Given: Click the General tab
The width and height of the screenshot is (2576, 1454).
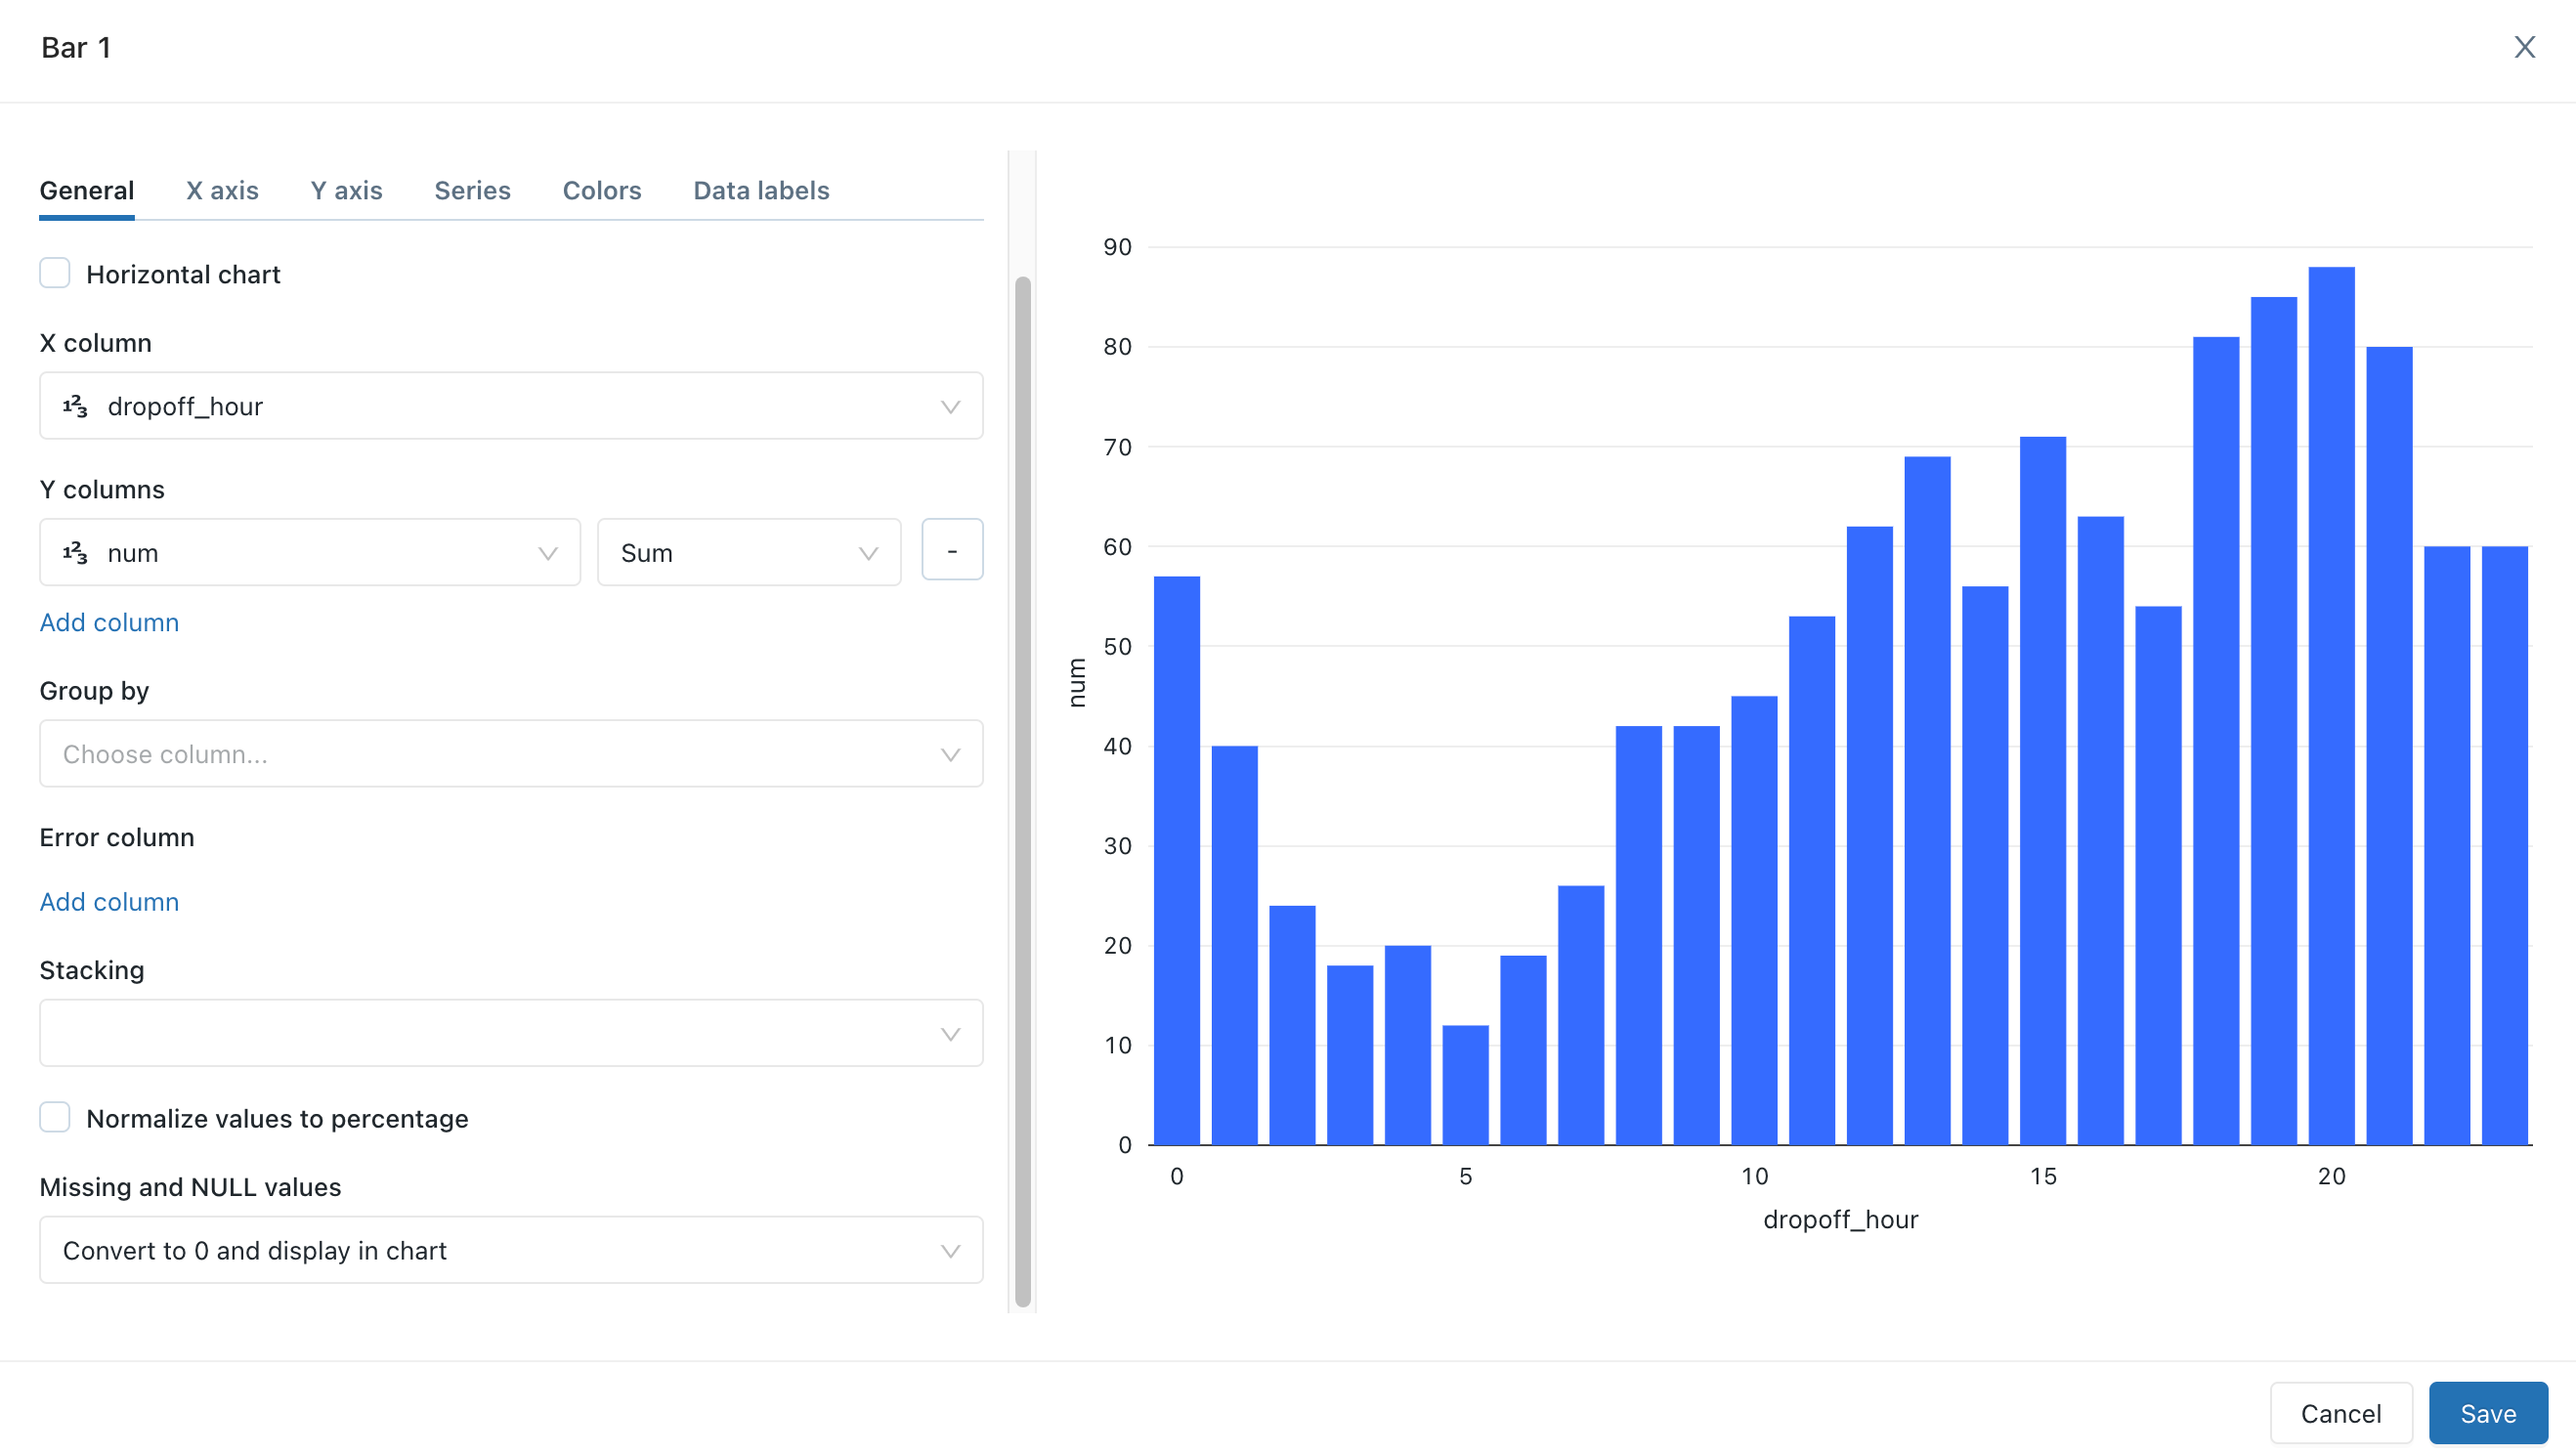Looking at the screenshot, I should (x=87, y=190).
